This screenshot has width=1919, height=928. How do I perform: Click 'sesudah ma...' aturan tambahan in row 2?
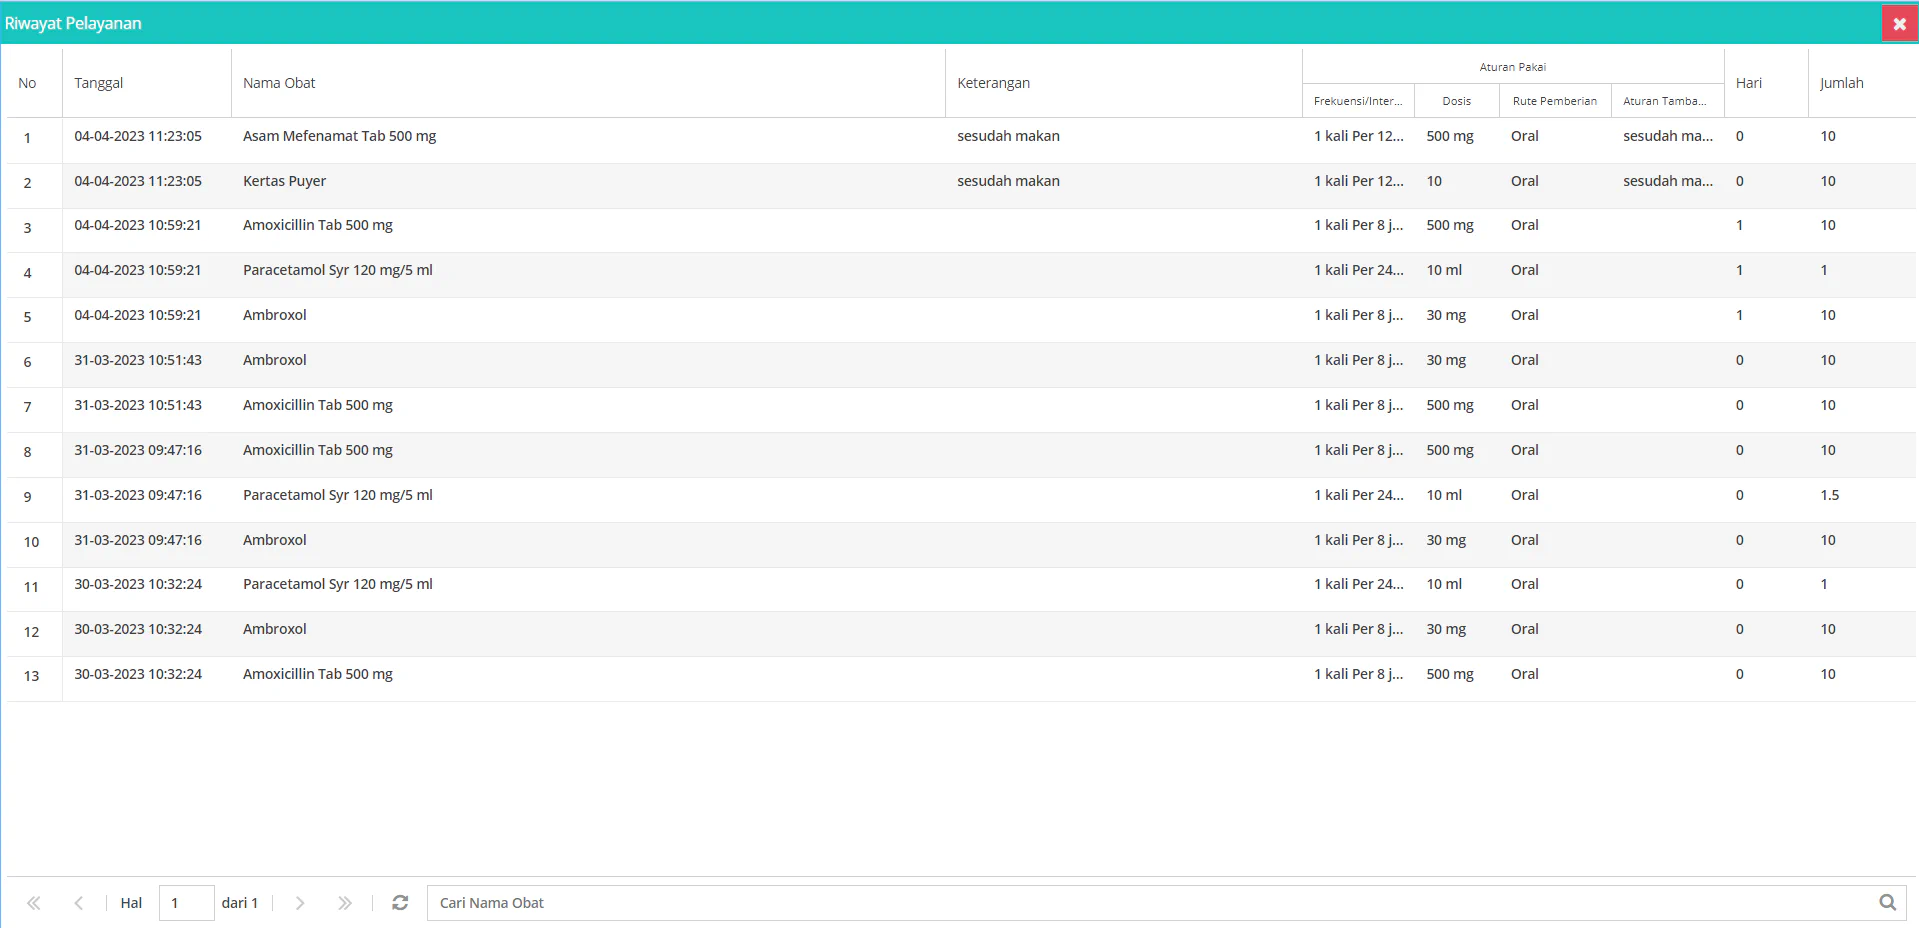coord(1668,181)
